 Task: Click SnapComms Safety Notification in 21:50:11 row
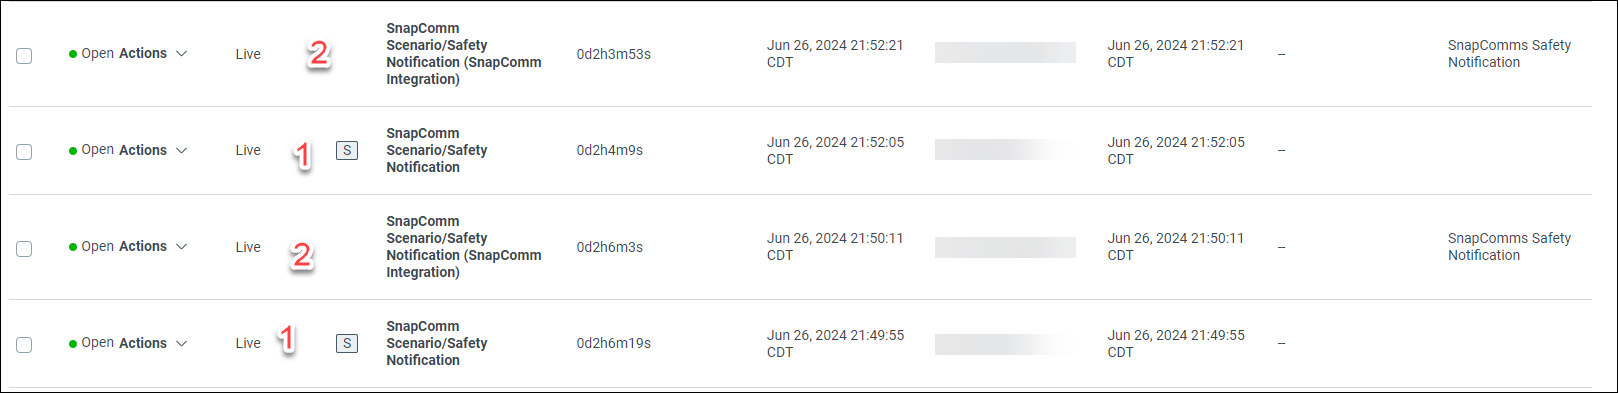[x=1509, y=247]
